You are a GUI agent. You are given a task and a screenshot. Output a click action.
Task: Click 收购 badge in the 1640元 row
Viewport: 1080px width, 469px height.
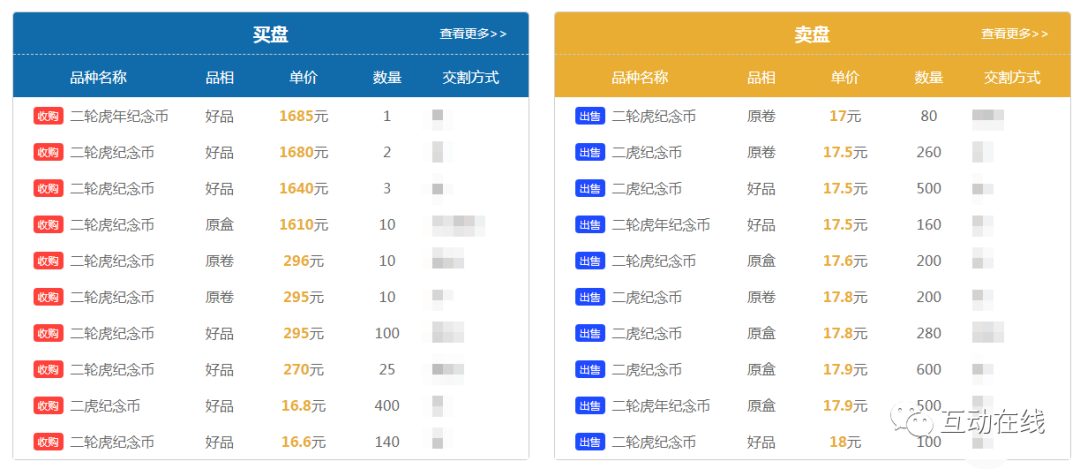(48, 188)
